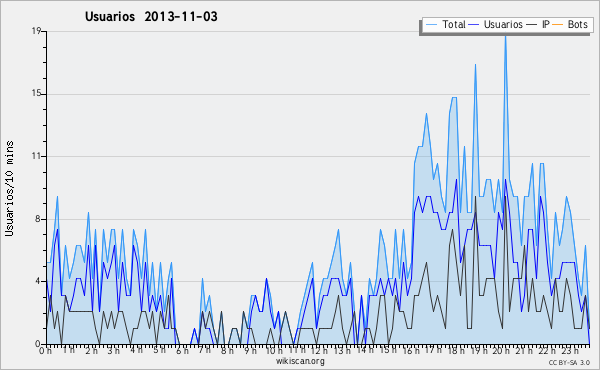Click the y-axis value 11
Screen dimensions: 600x370
[x=36, y=156]
